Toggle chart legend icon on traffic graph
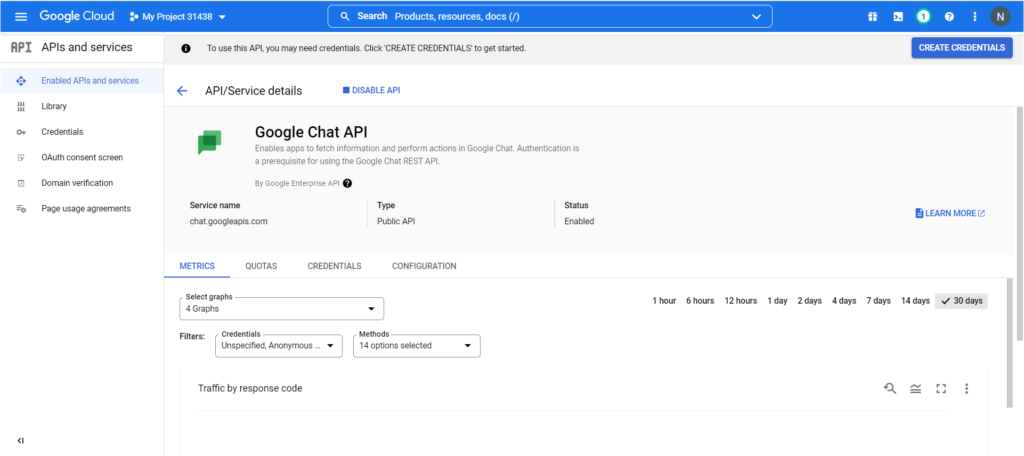Viewport: 1024px width, 456px height. 915,388
